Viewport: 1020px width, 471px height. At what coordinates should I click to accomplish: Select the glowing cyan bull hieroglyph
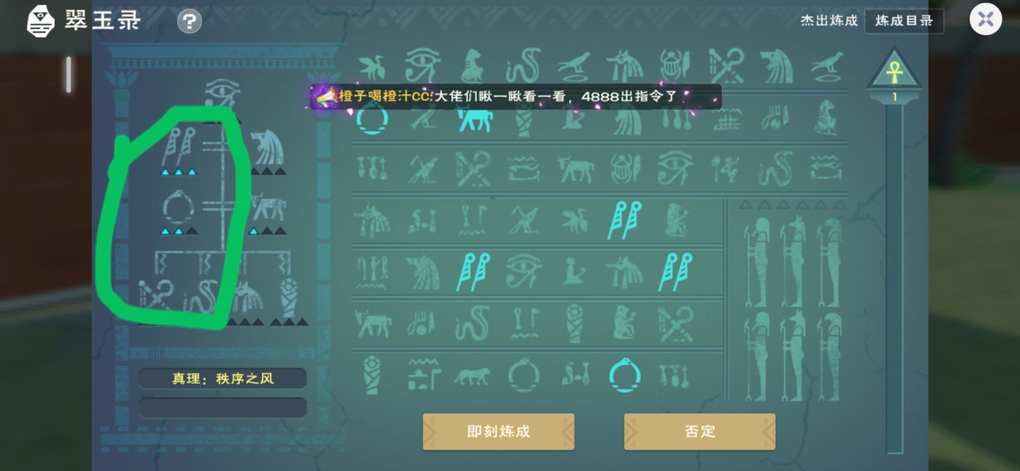474,120
